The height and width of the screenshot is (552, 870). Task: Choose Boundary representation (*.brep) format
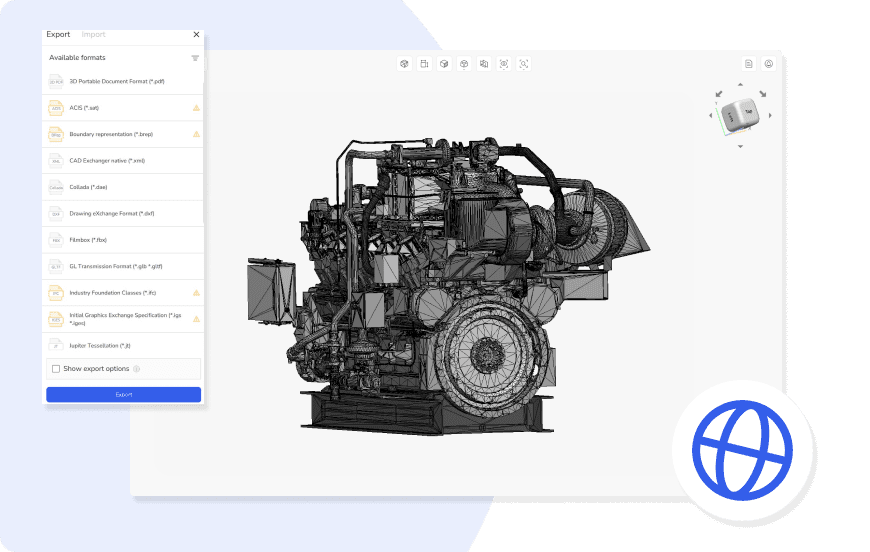click(x=123, y=134)
